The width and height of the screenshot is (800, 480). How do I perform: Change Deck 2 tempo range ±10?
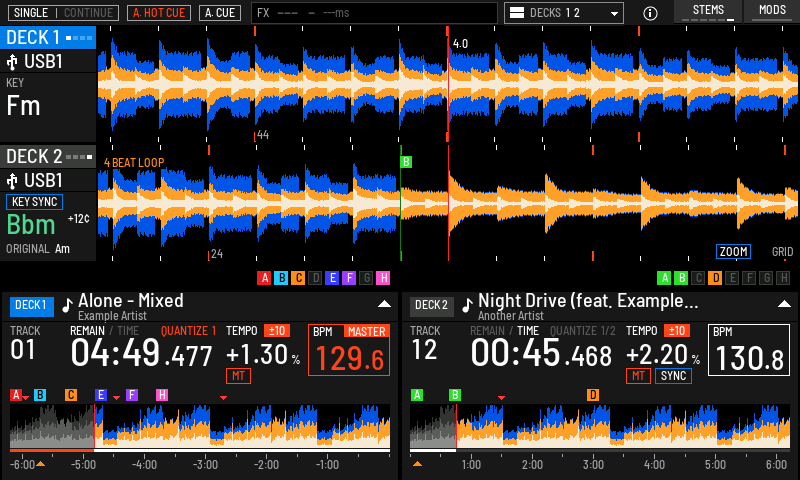pyautogui.click(x=677, y=331)
